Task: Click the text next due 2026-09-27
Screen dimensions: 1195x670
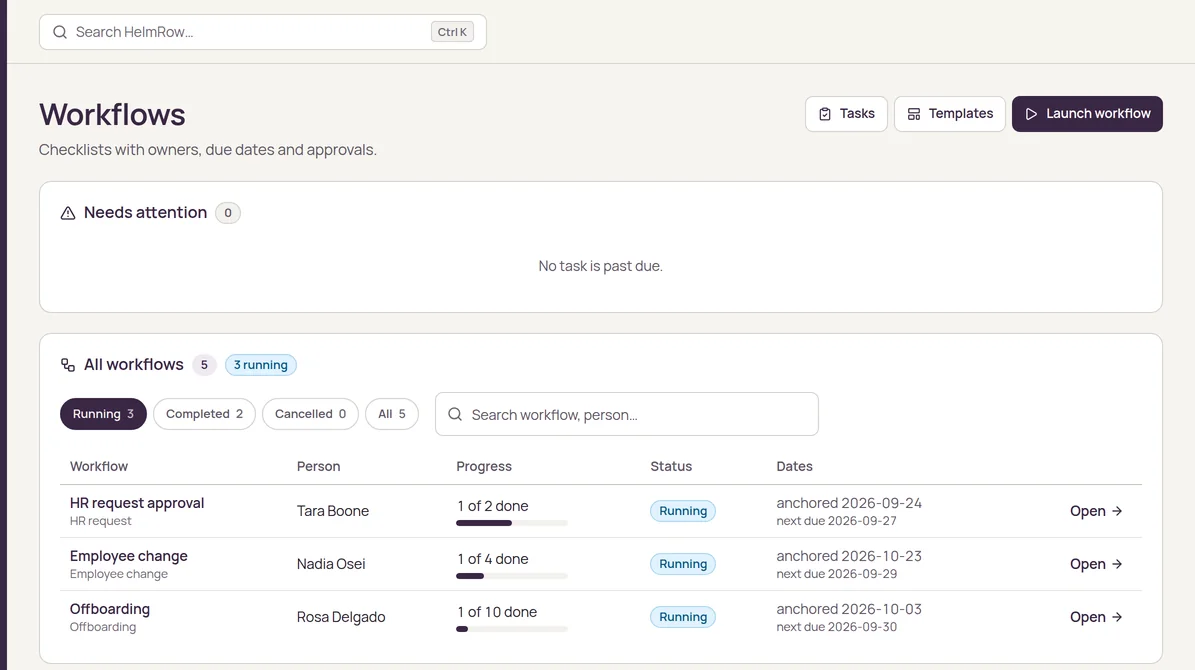Action: 836,521
